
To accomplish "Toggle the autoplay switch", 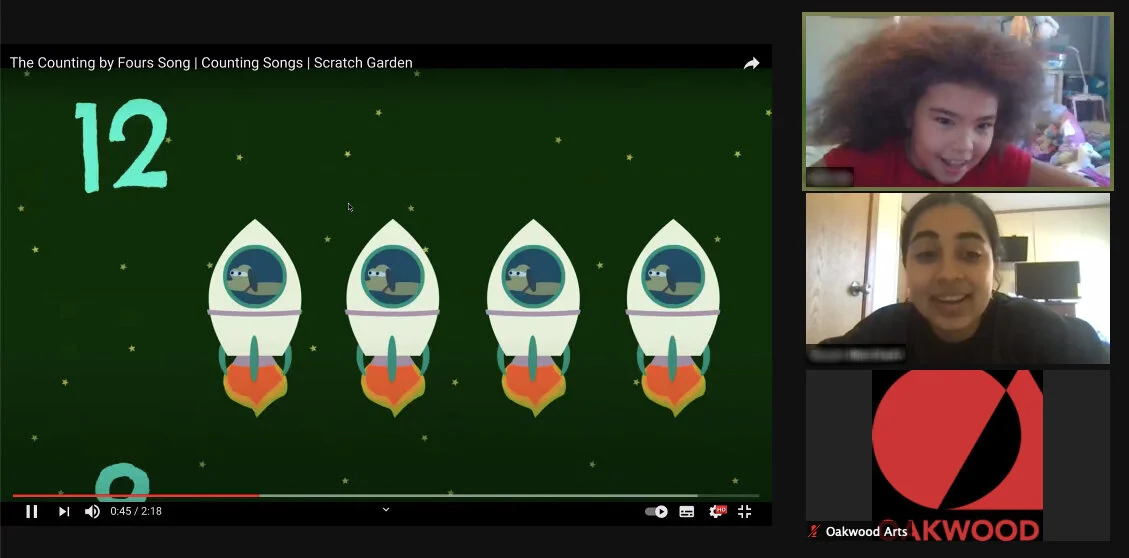I will click(x=656, y=511).
